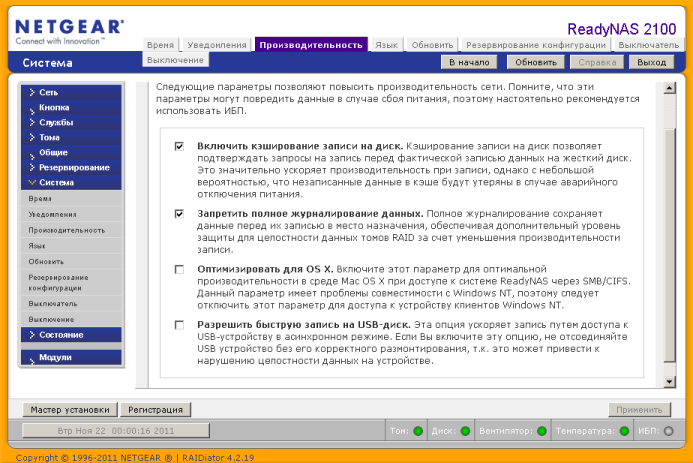Click the gray ИБП status LED

tap(669, 431)
